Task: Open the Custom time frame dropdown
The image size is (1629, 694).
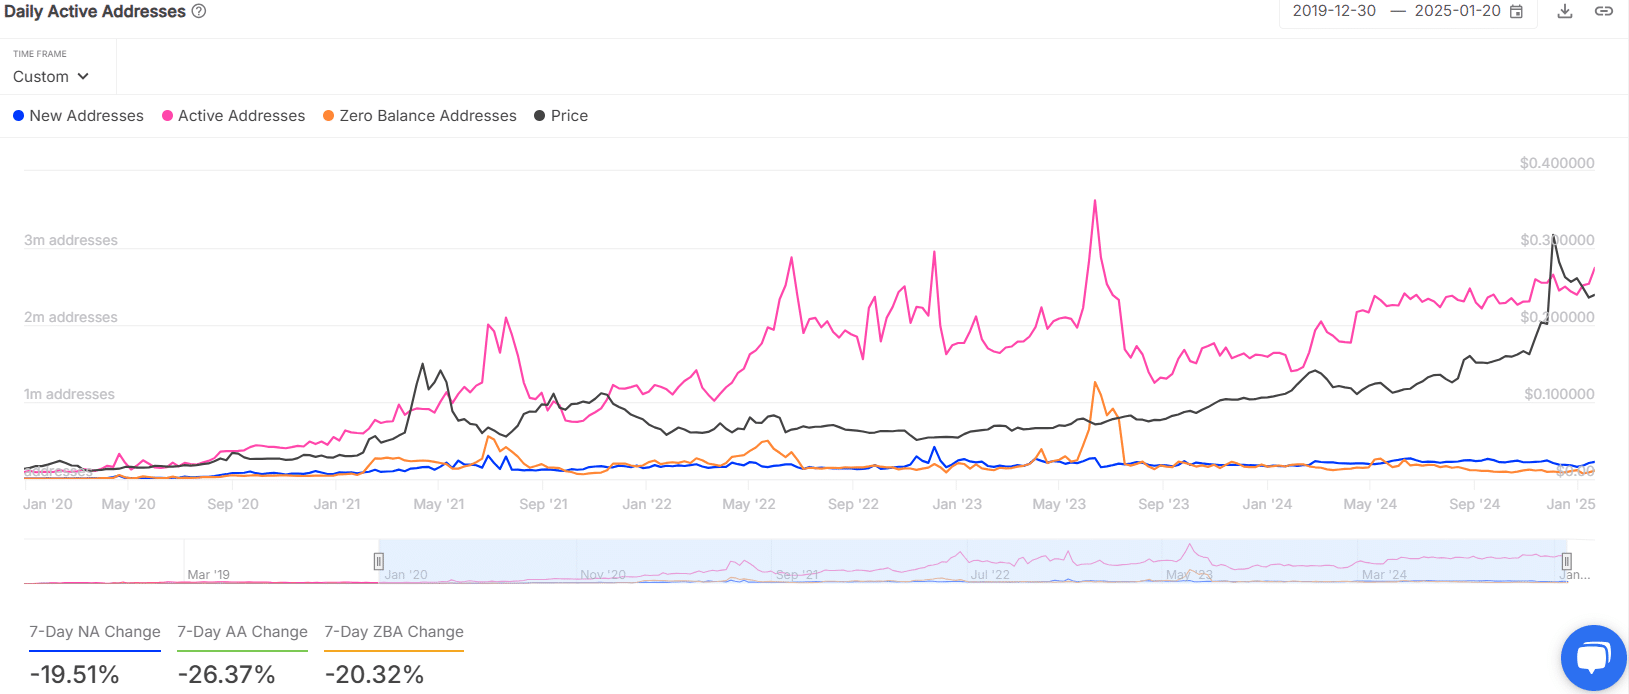Action: coord(50,77)
